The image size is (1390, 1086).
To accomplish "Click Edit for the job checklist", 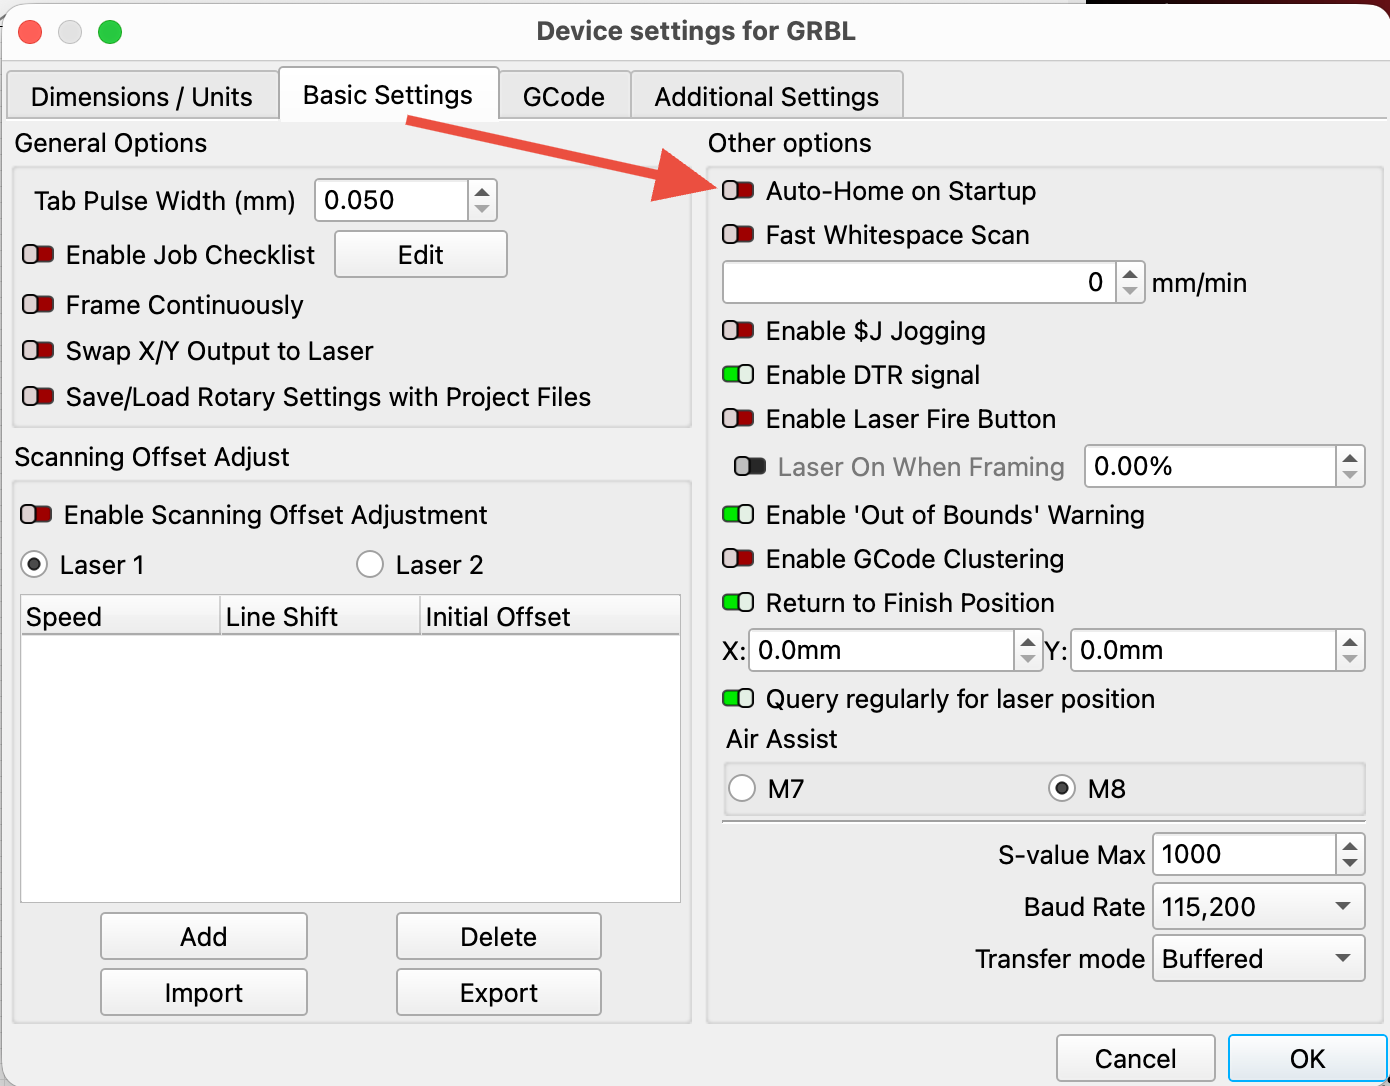I will click(x=420, y=254).
